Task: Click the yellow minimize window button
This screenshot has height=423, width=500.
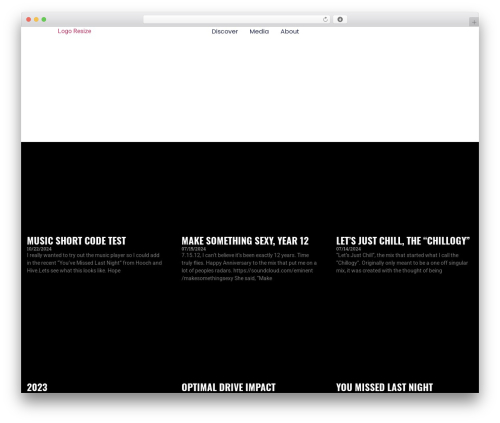Action: 36,19
